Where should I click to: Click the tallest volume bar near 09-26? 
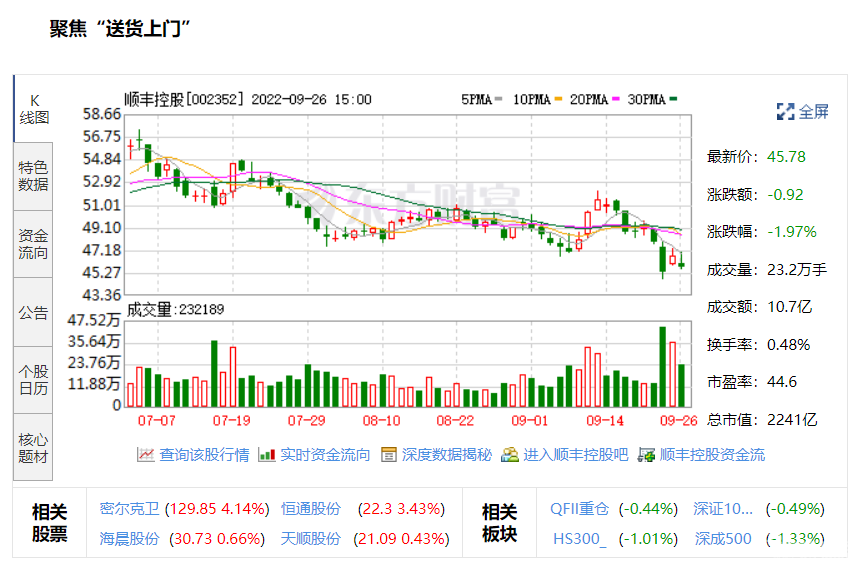[662, 367]
